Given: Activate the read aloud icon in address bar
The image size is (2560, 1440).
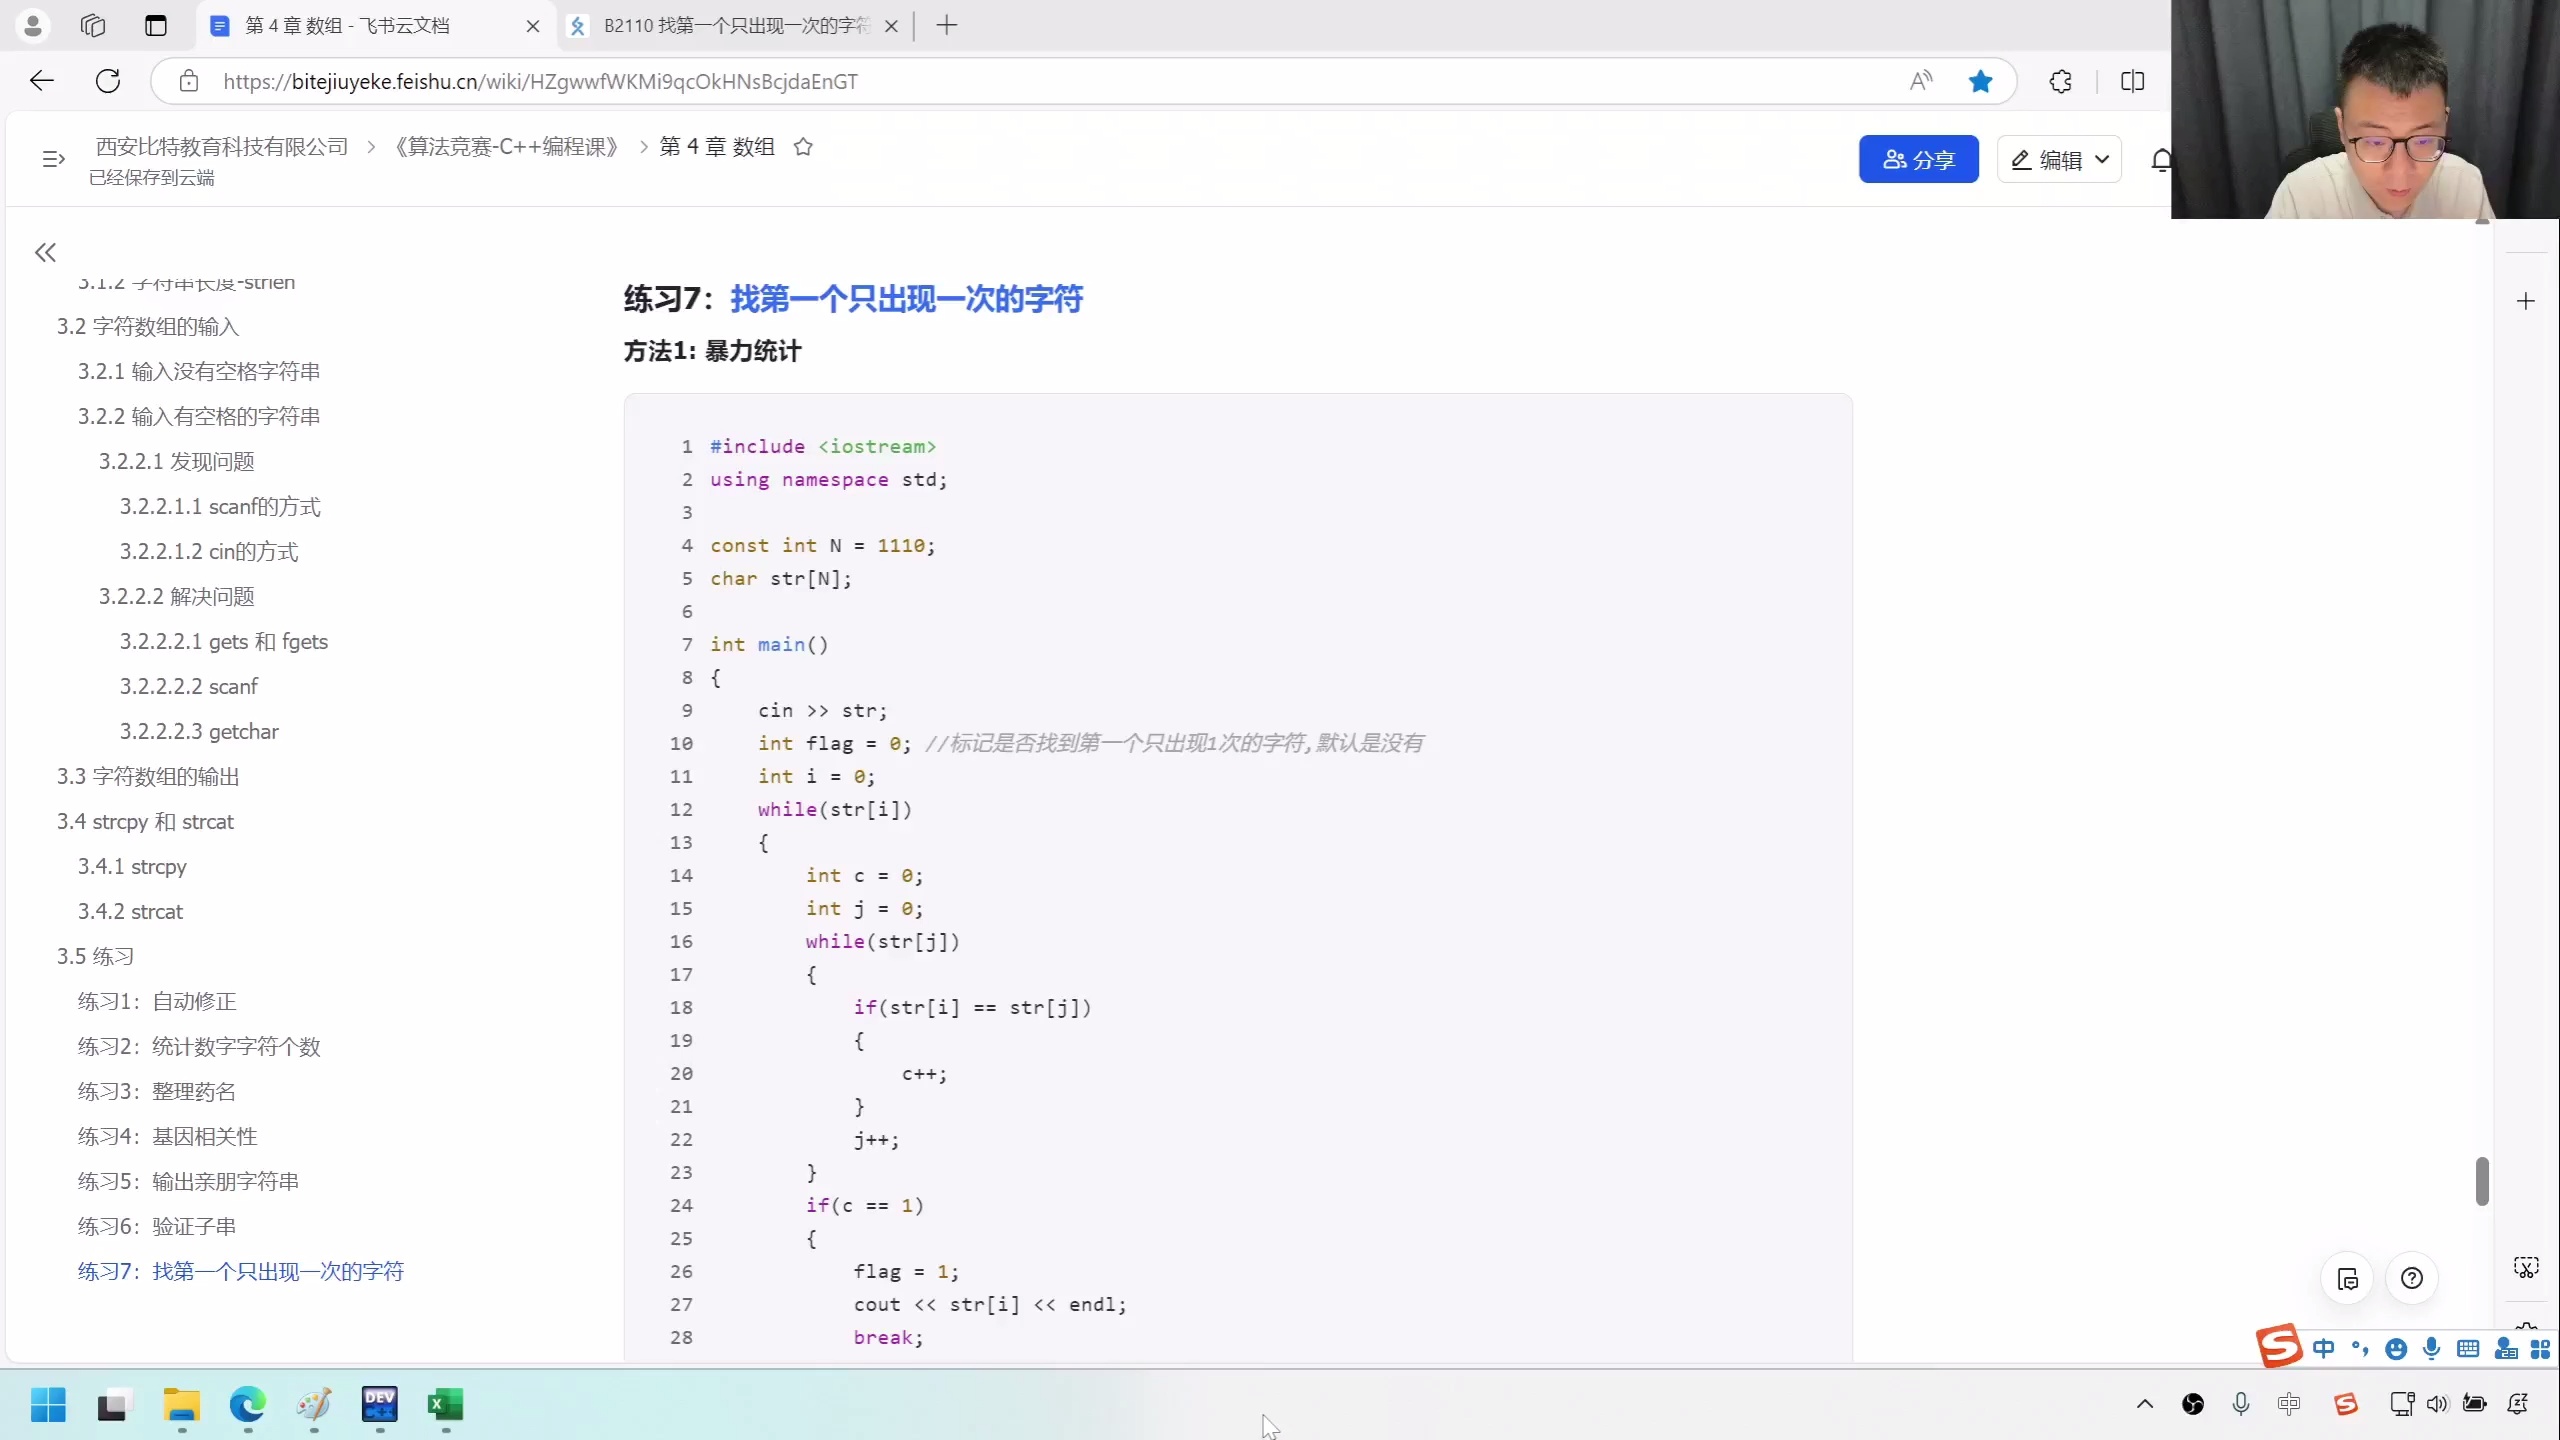Looking at the screenshot, I should 1921,81.
